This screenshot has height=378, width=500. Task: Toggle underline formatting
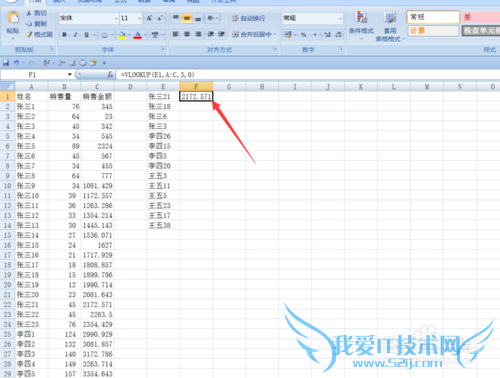click(86, 34)
